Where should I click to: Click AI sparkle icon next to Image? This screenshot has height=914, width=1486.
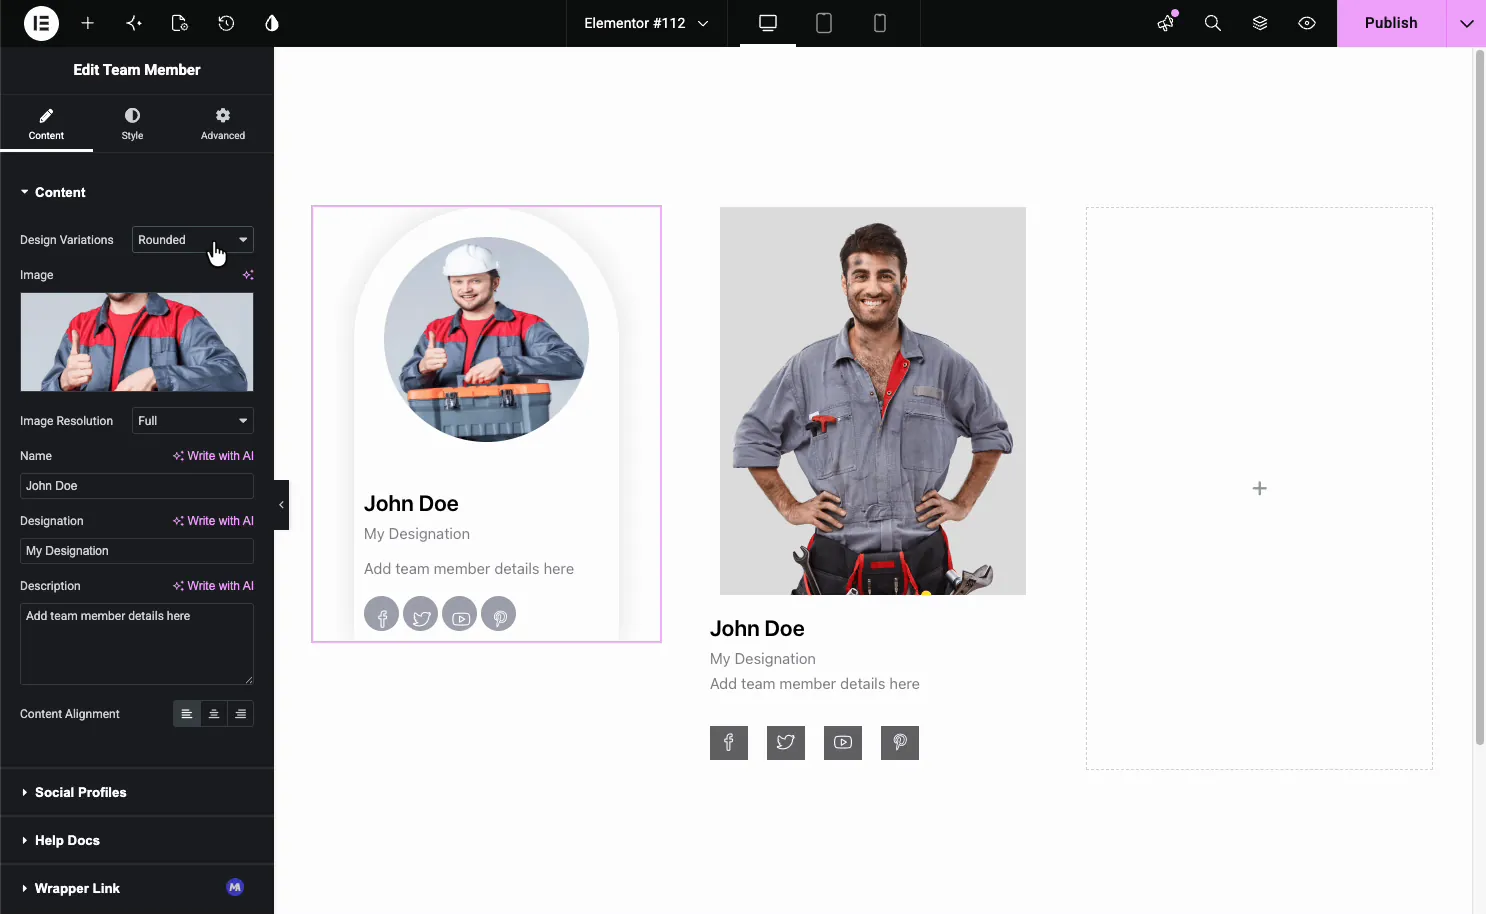pos(248,275)
